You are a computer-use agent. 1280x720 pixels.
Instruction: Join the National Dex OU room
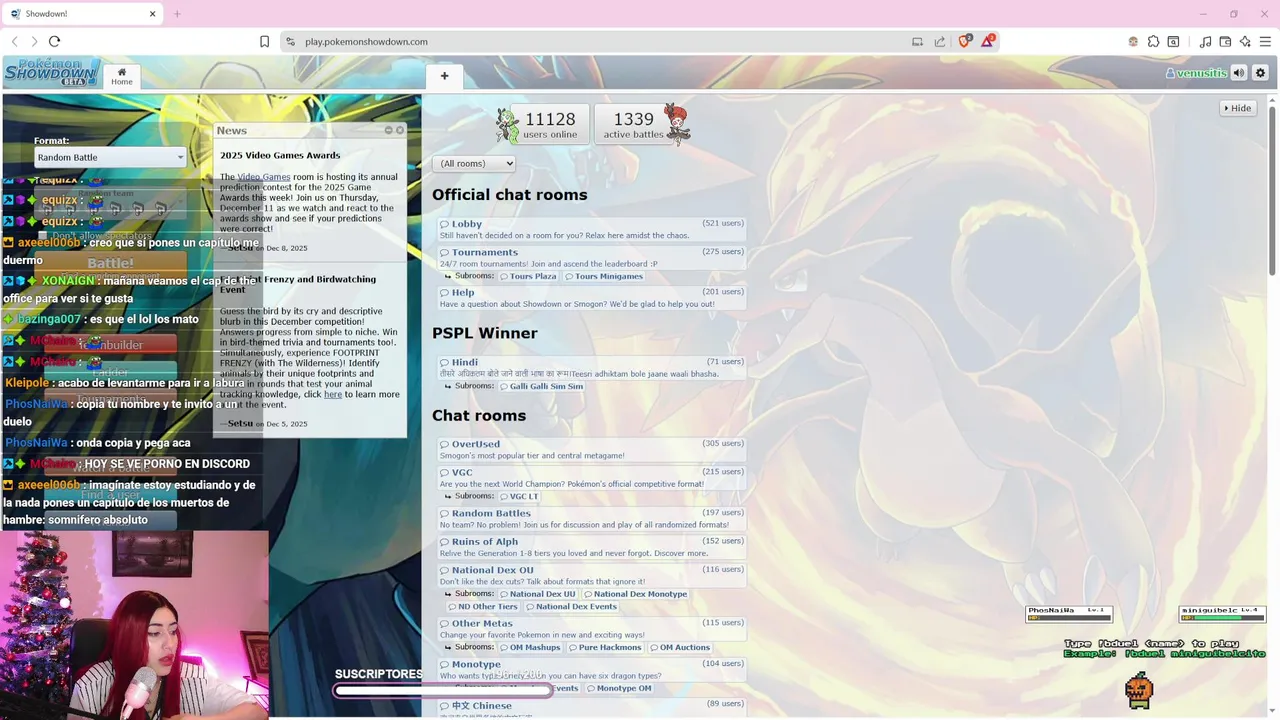pos(591,575)
